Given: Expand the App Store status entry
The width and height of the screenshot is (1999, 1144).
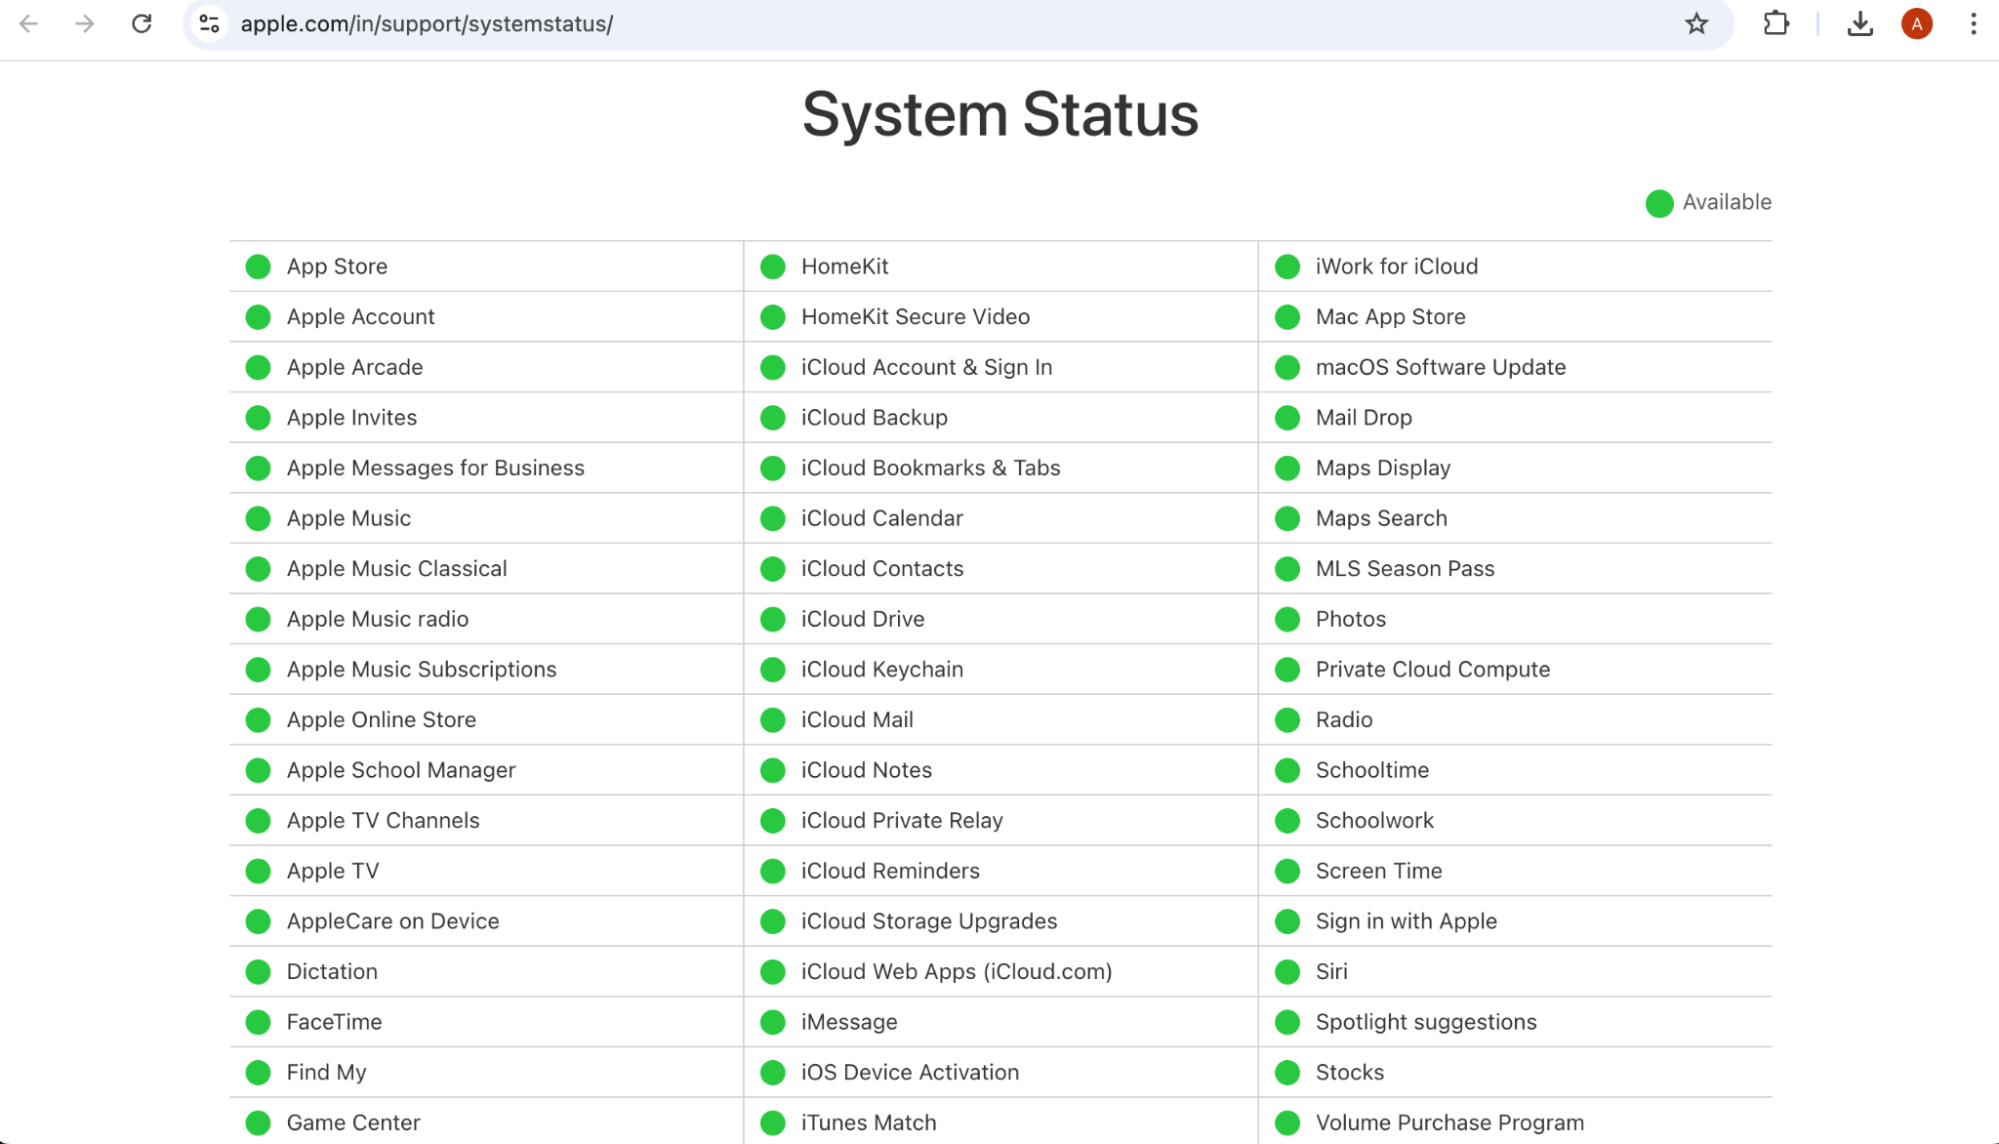Looking at the screenshot, I should [x=336, y=266].
